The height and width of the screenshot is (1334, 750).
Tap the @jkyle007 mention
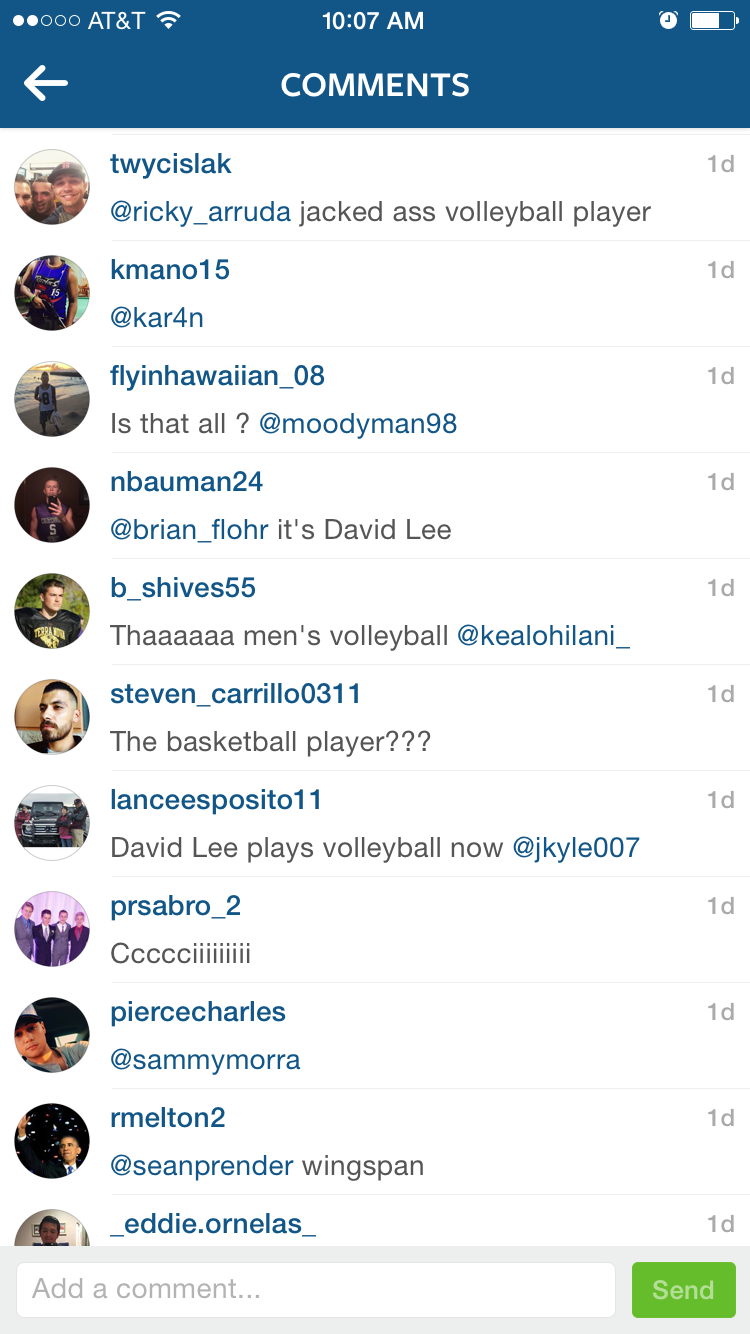(x=576, y=848)
